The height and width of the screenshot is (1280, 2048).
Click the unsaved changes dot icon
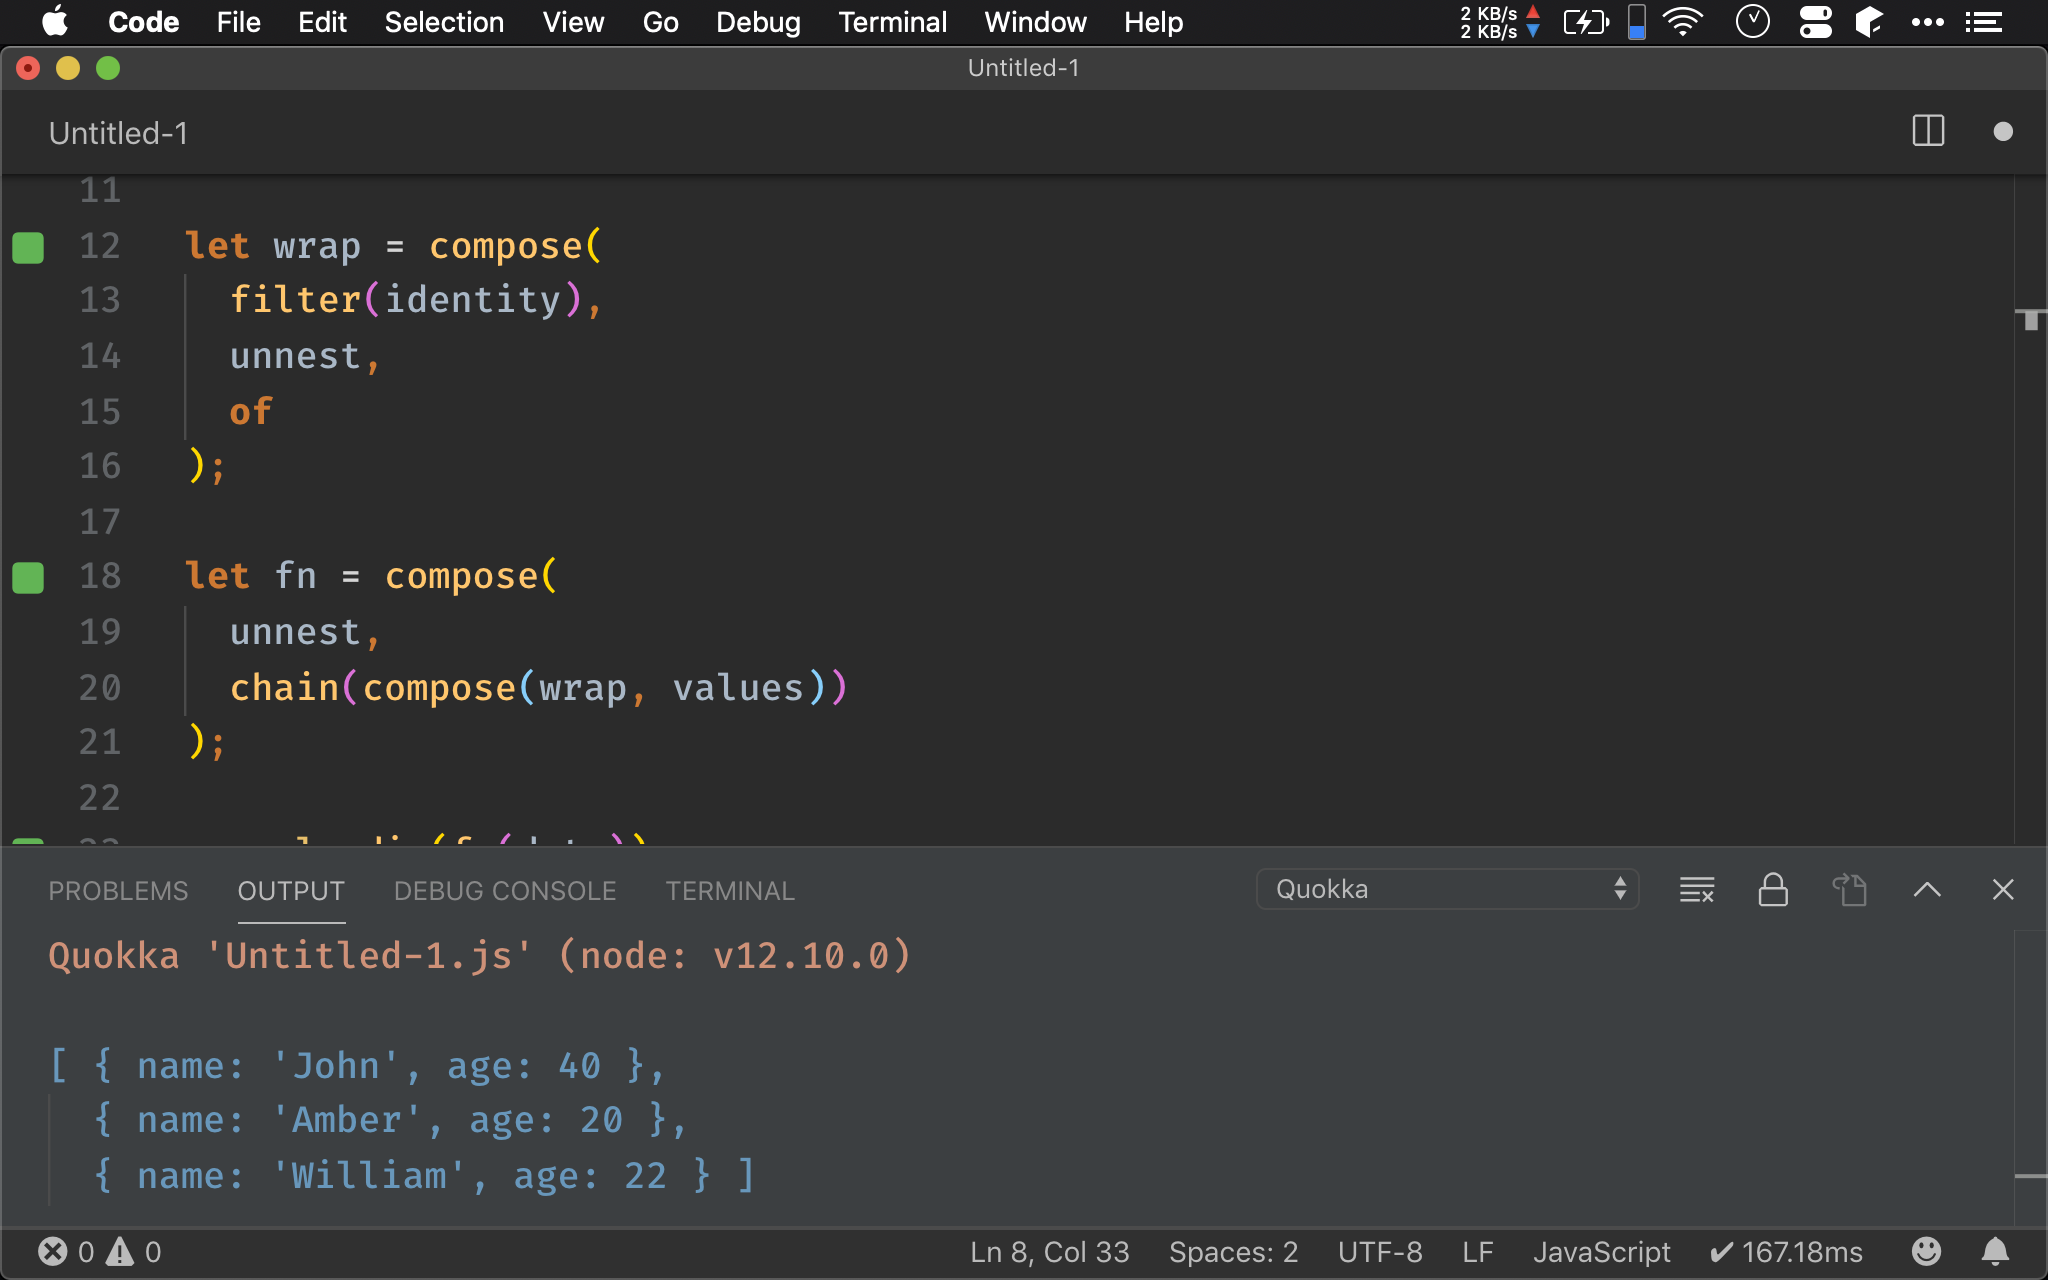[x=2002, y=132]
